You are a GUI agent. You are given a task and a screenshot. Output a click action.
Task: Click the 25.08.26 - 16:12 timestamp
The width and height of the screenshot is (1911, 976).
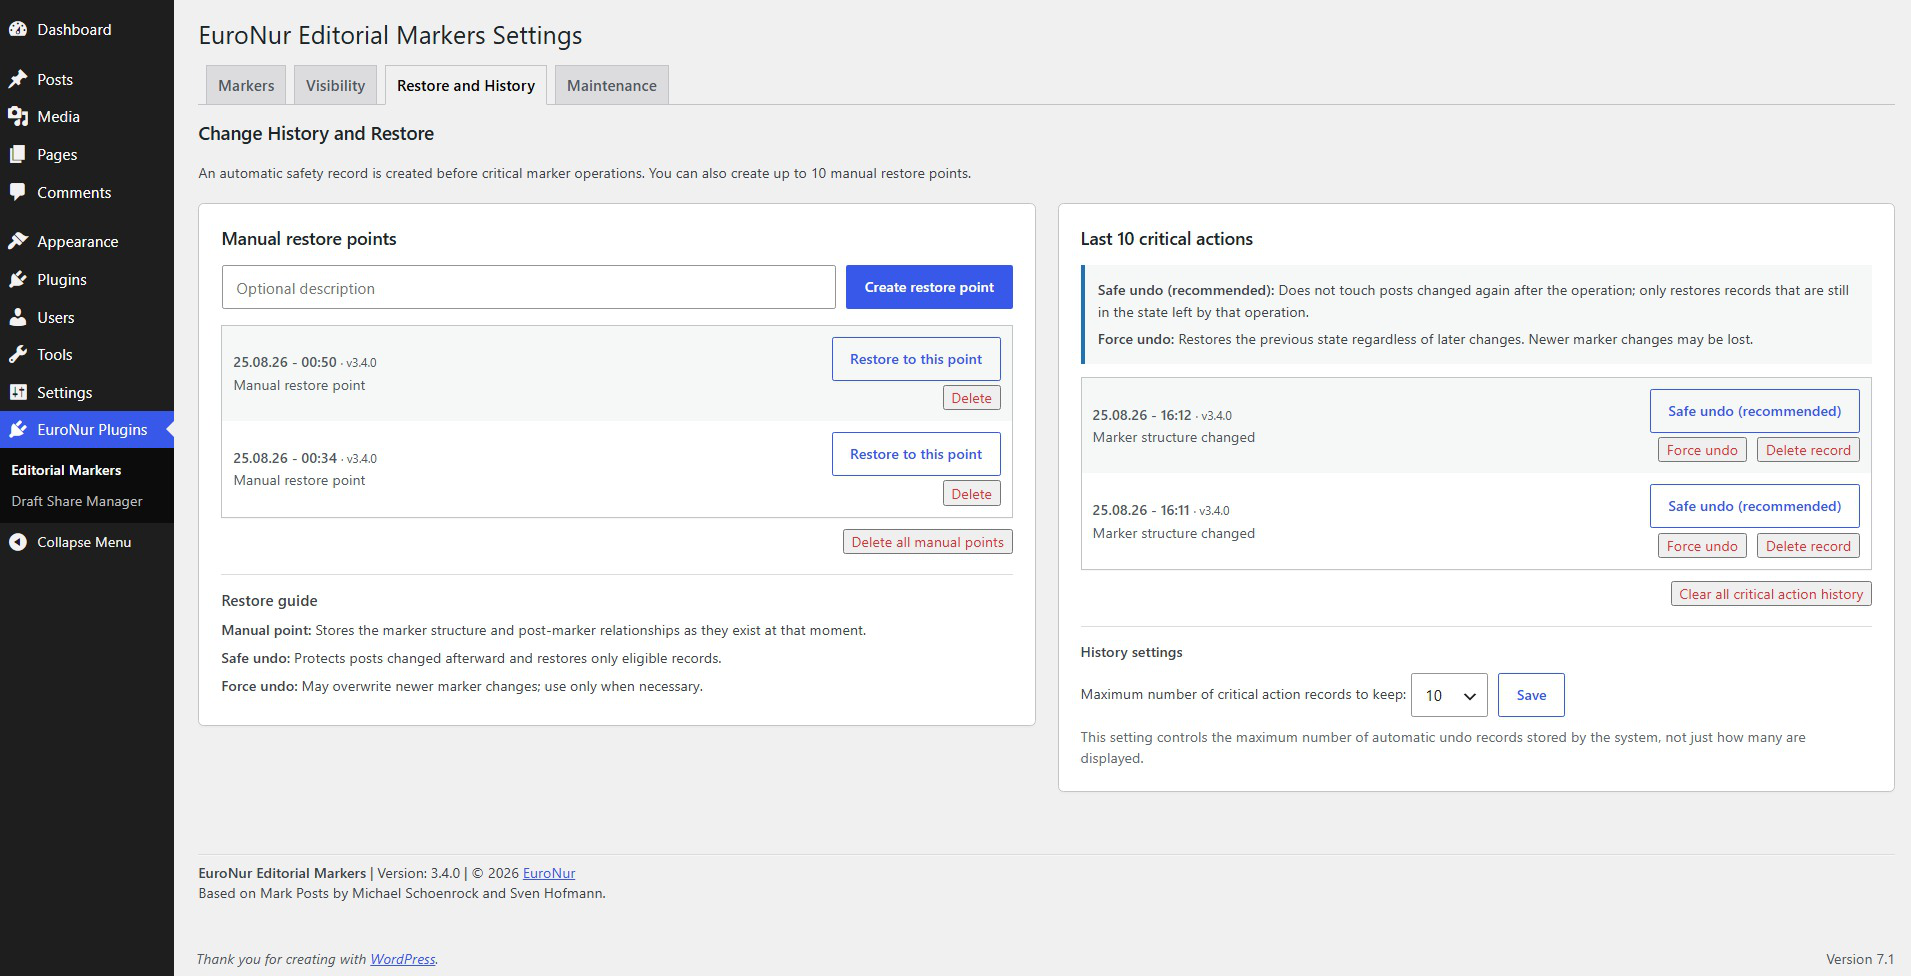pyautogui.click(x=1142, y=415)
